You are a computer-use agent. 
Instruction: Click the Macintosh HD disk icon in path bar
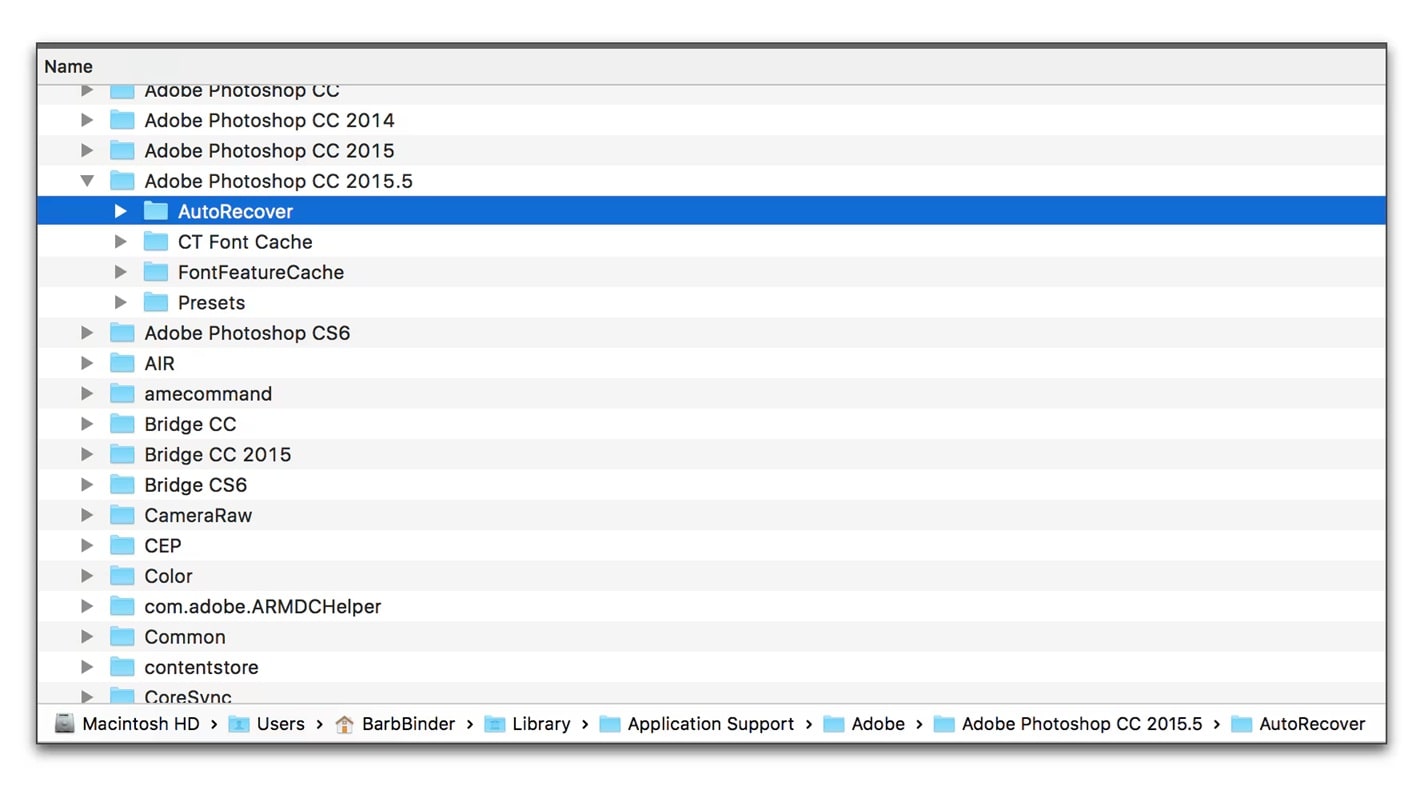pyautogui.click(x=64, y=723)
